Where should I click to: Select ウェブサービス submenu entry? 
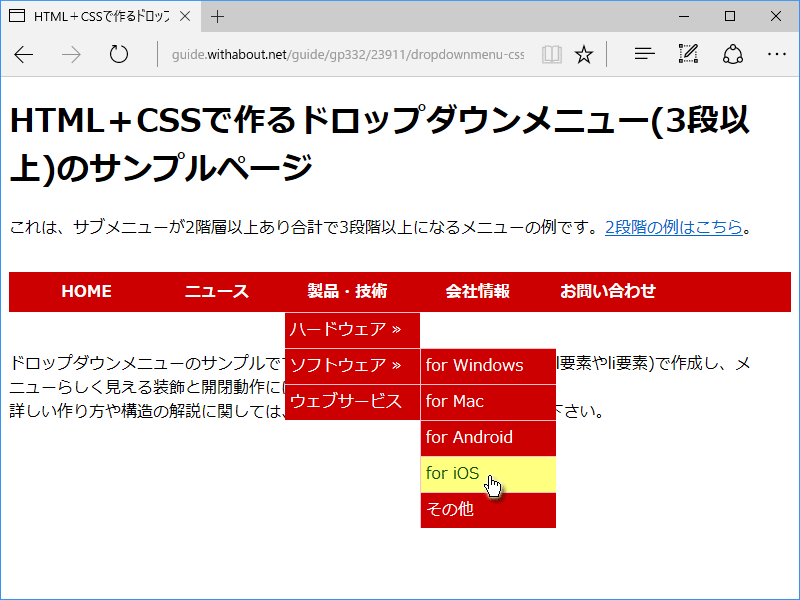352,402
